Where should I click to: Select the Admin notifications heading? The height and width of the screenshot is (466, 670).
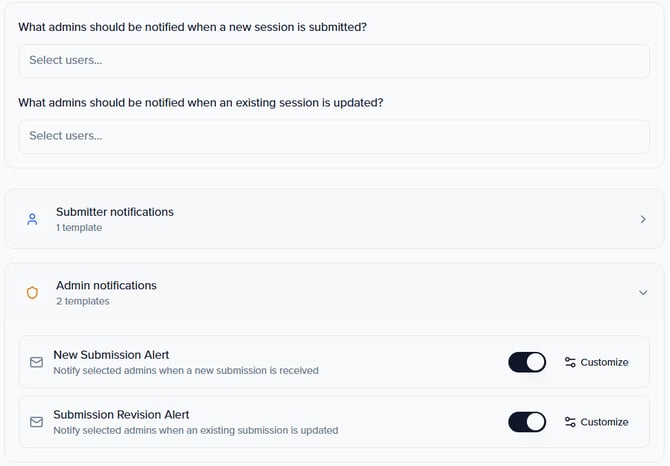click(106, 286)
